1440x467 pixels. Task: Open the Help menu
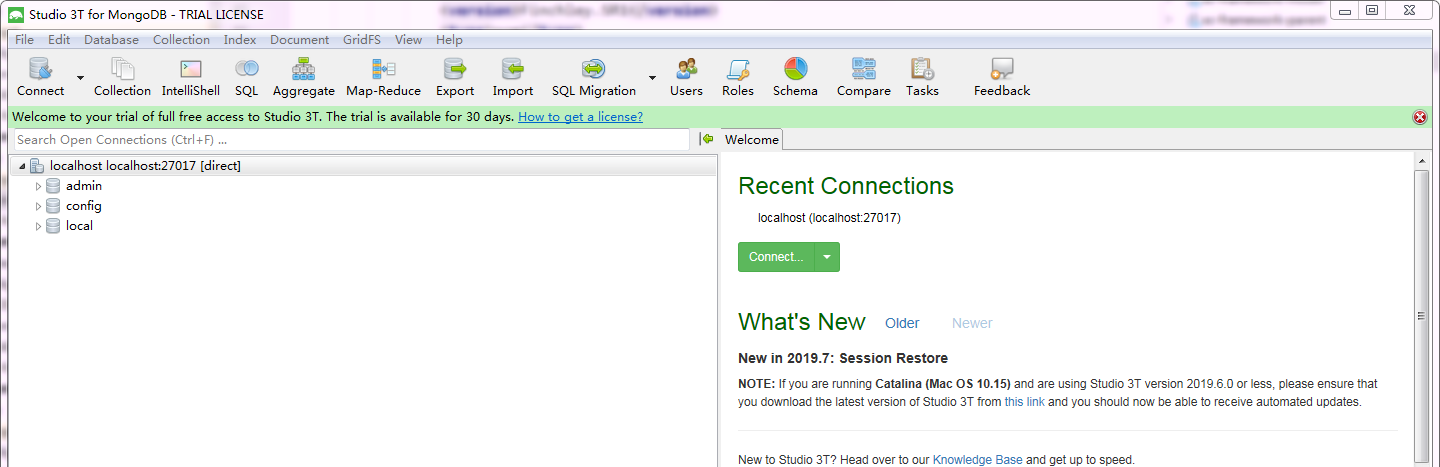449,40
